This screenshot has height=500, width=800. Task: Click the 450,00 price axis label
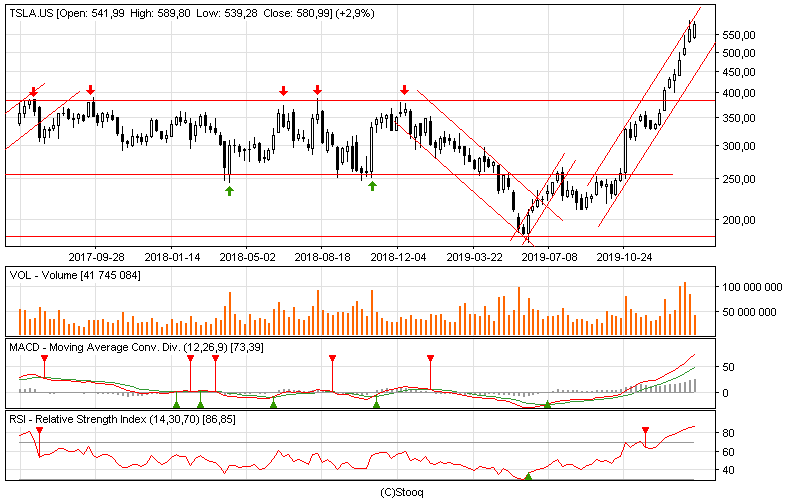(x=739, y=72)
